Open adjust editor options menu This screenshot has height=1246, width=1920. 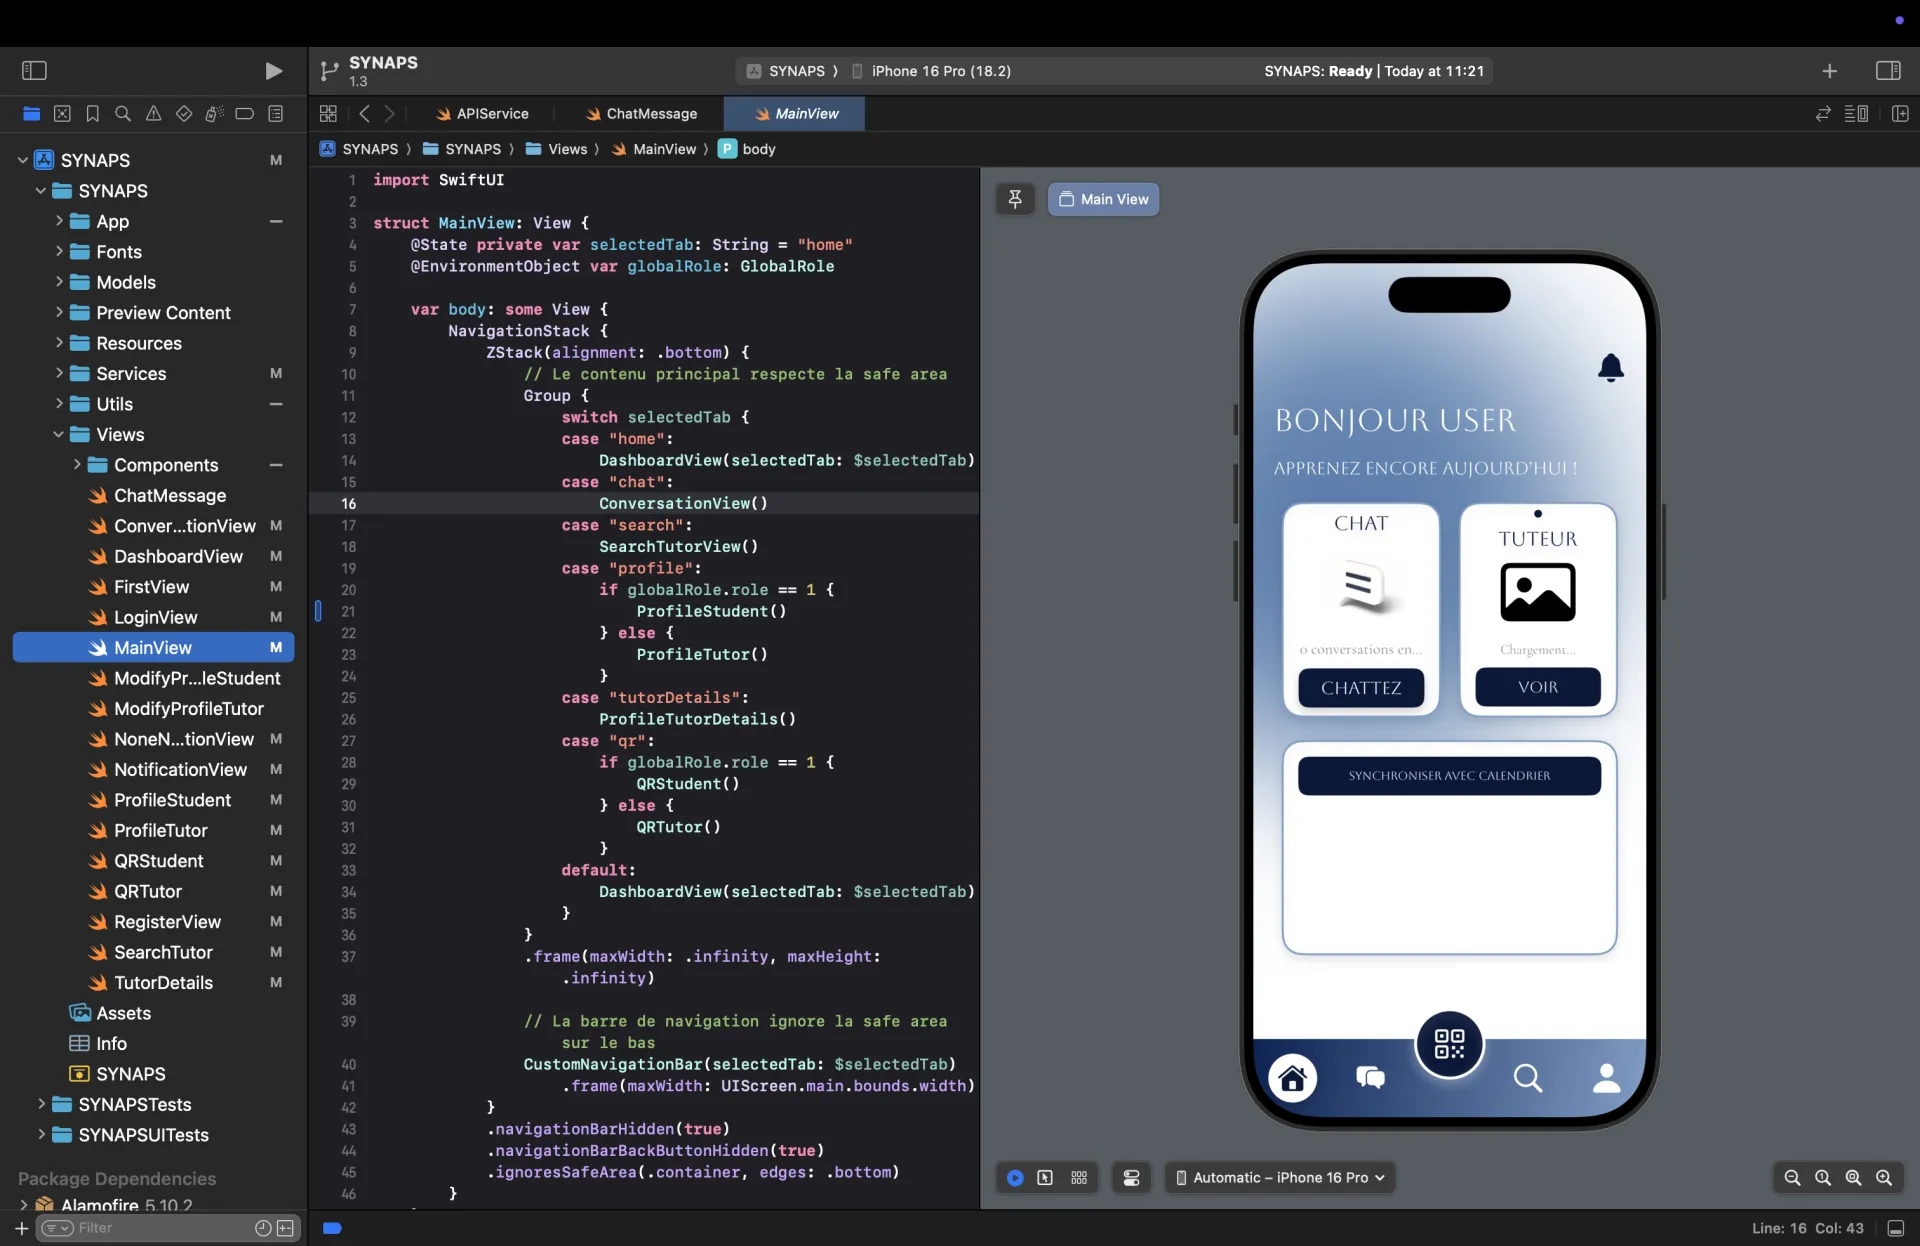(1856, 113)
